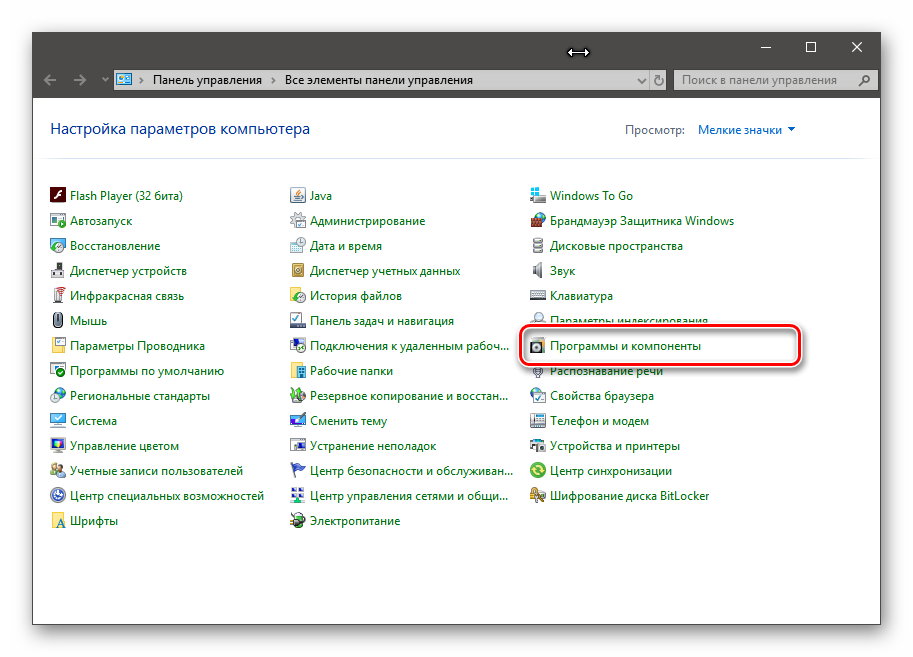This screenshot has width=913, height=657.
Task: Open the Java control panel icon
Action: point(297,196)
